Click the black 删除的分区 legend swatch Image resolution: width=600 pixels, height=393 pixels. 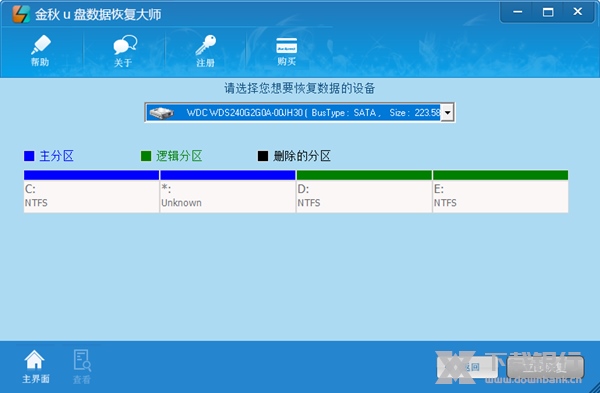click(x=262, y=156)
